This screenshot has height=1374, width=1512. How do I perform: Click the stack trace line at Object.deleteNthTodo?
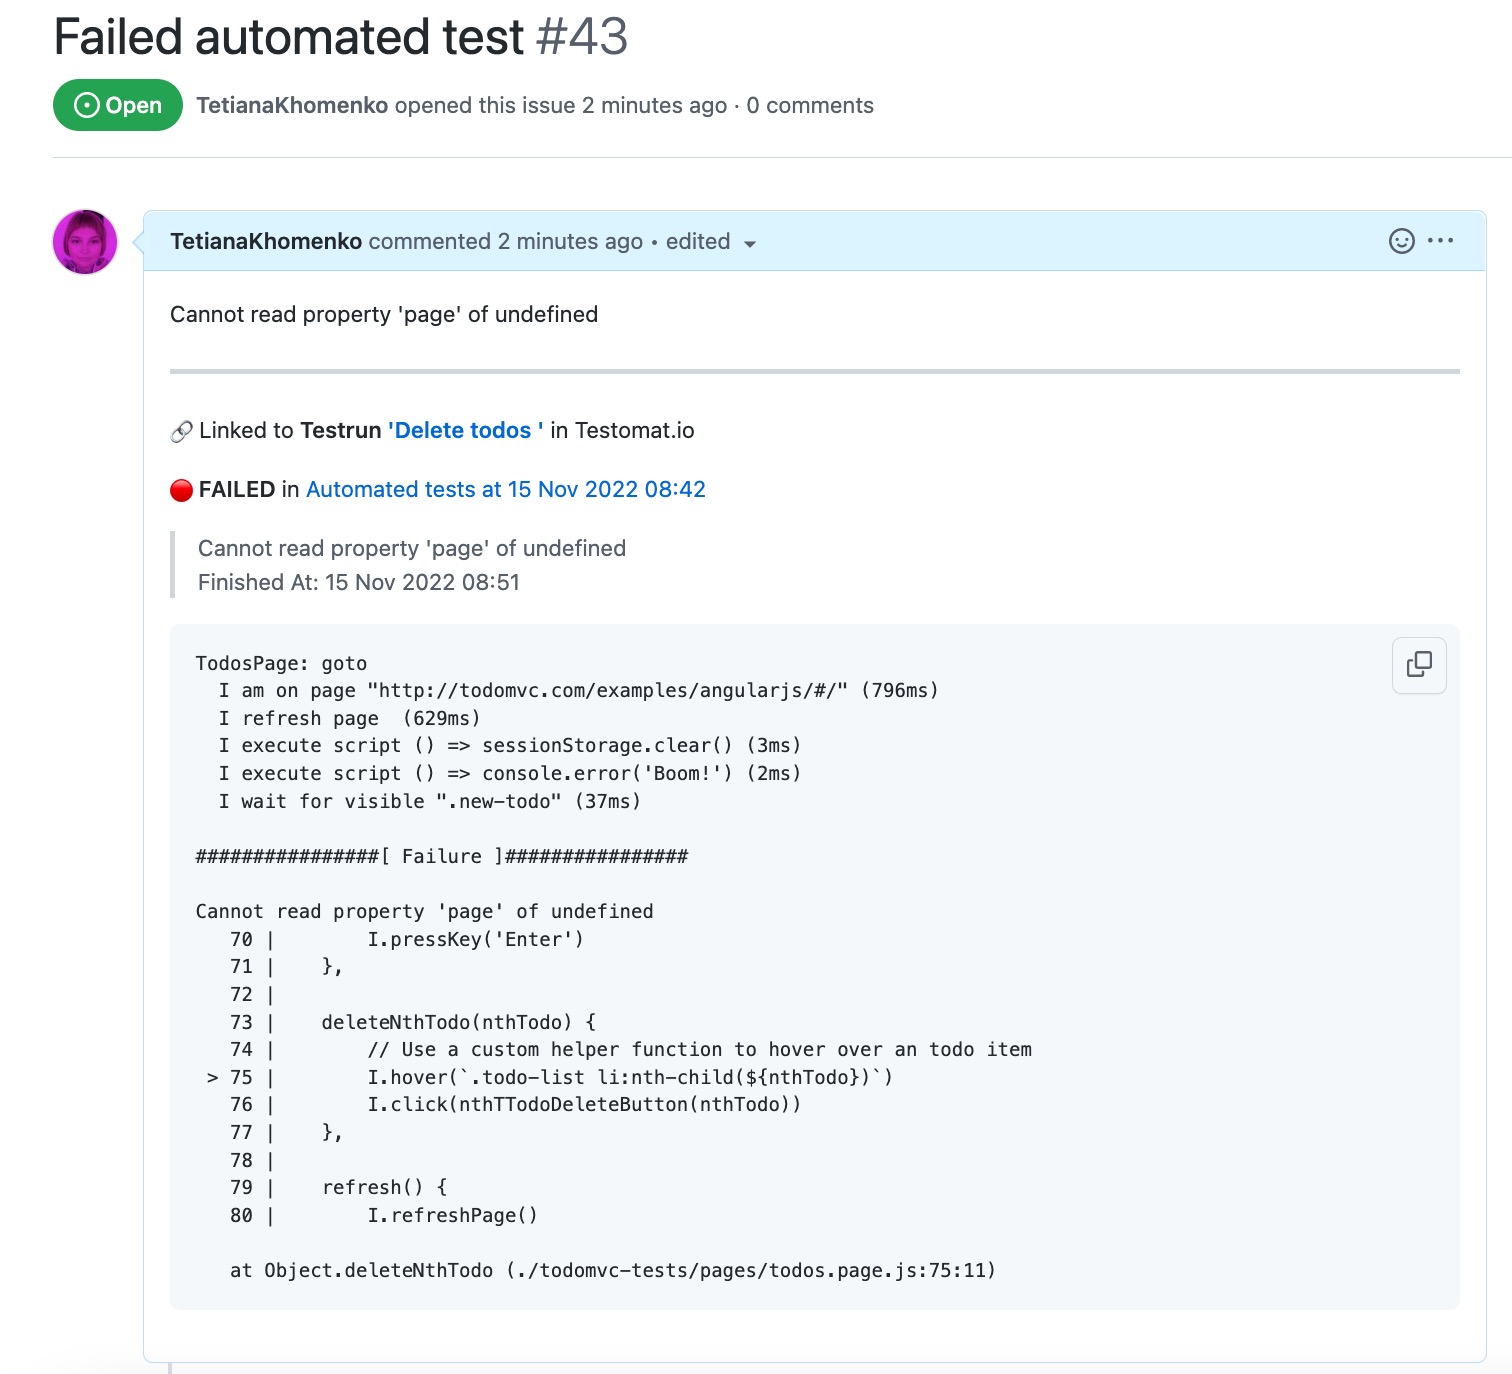pyautogui.click(x=612, y=1270)
